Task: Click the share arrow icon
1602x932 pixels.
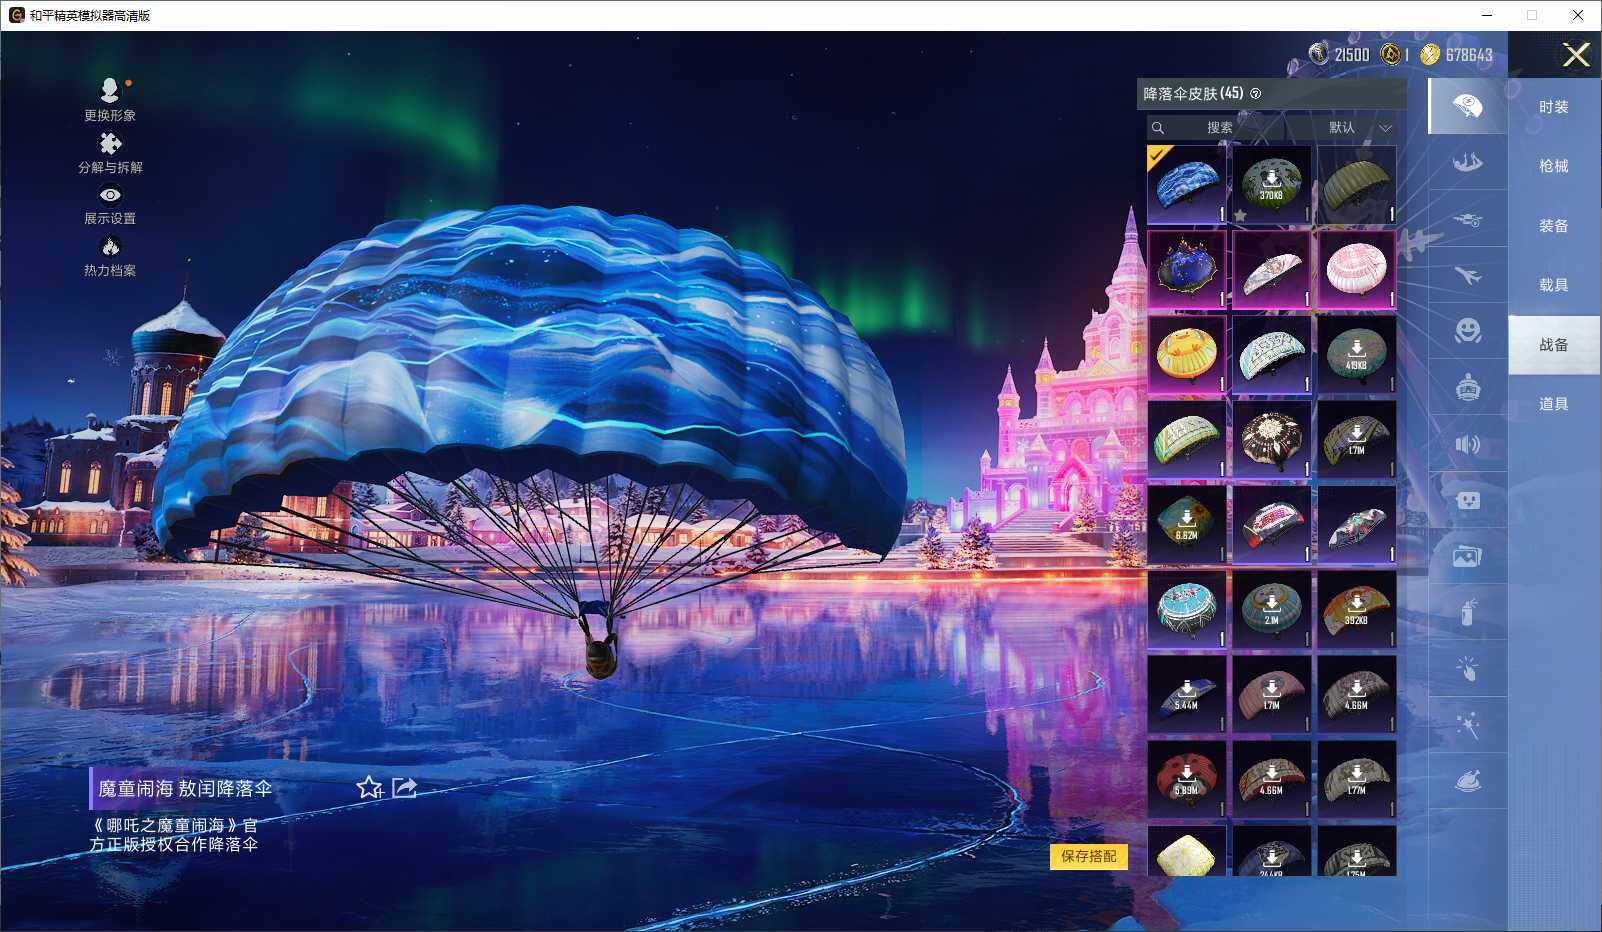Action: pos(404,788)
